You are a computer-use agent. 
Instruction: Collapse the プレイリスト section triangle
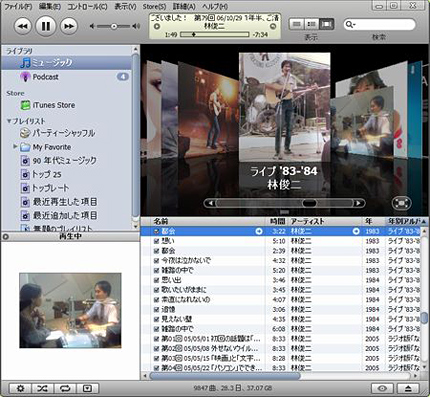click(9, 121)
